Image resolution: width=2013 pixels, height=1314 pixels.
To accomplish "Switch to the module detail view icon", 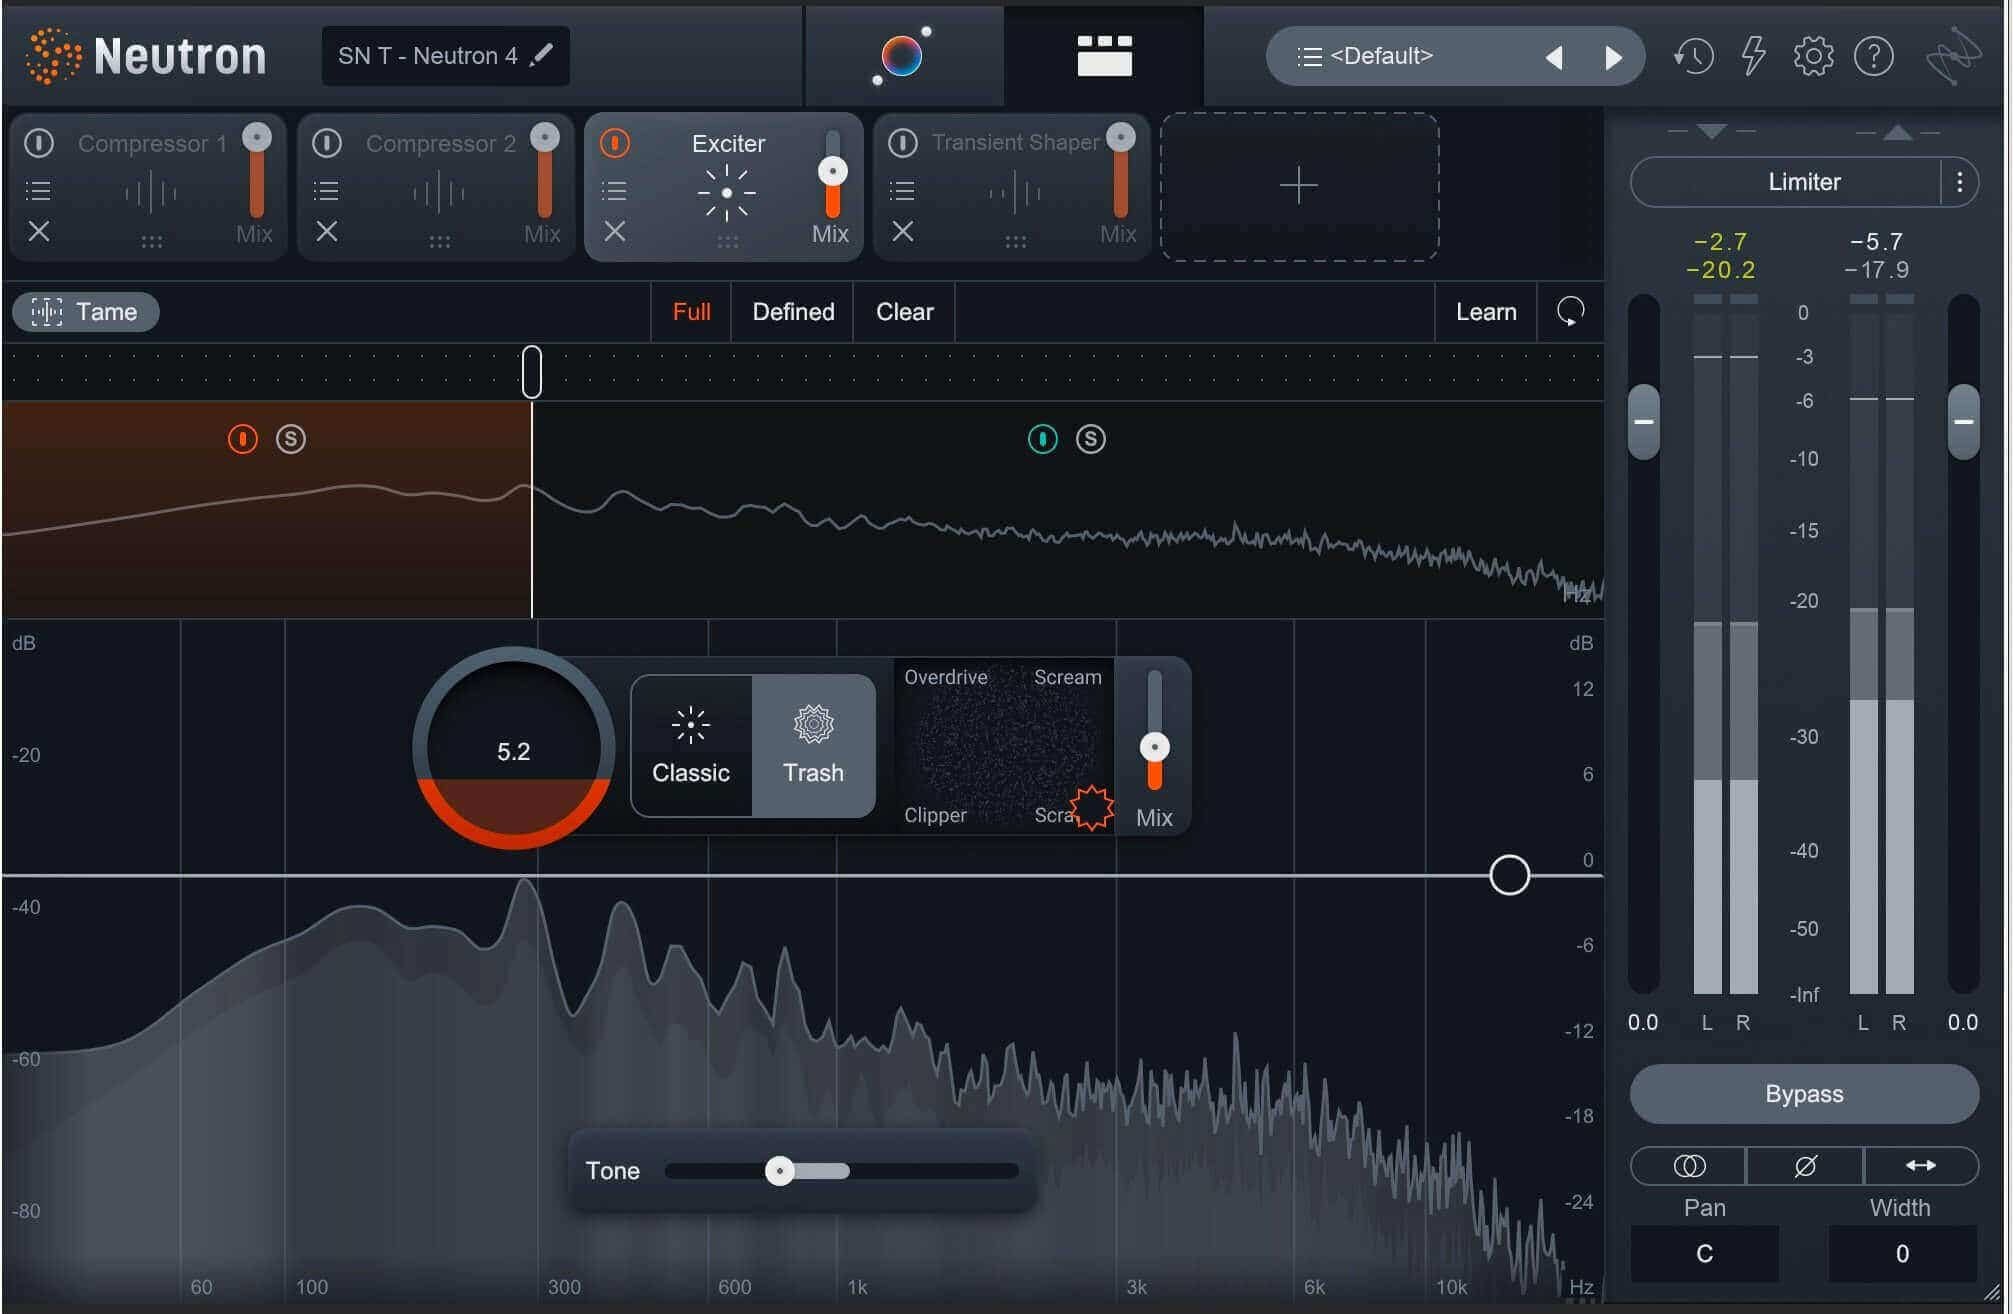I will 1104,55.
